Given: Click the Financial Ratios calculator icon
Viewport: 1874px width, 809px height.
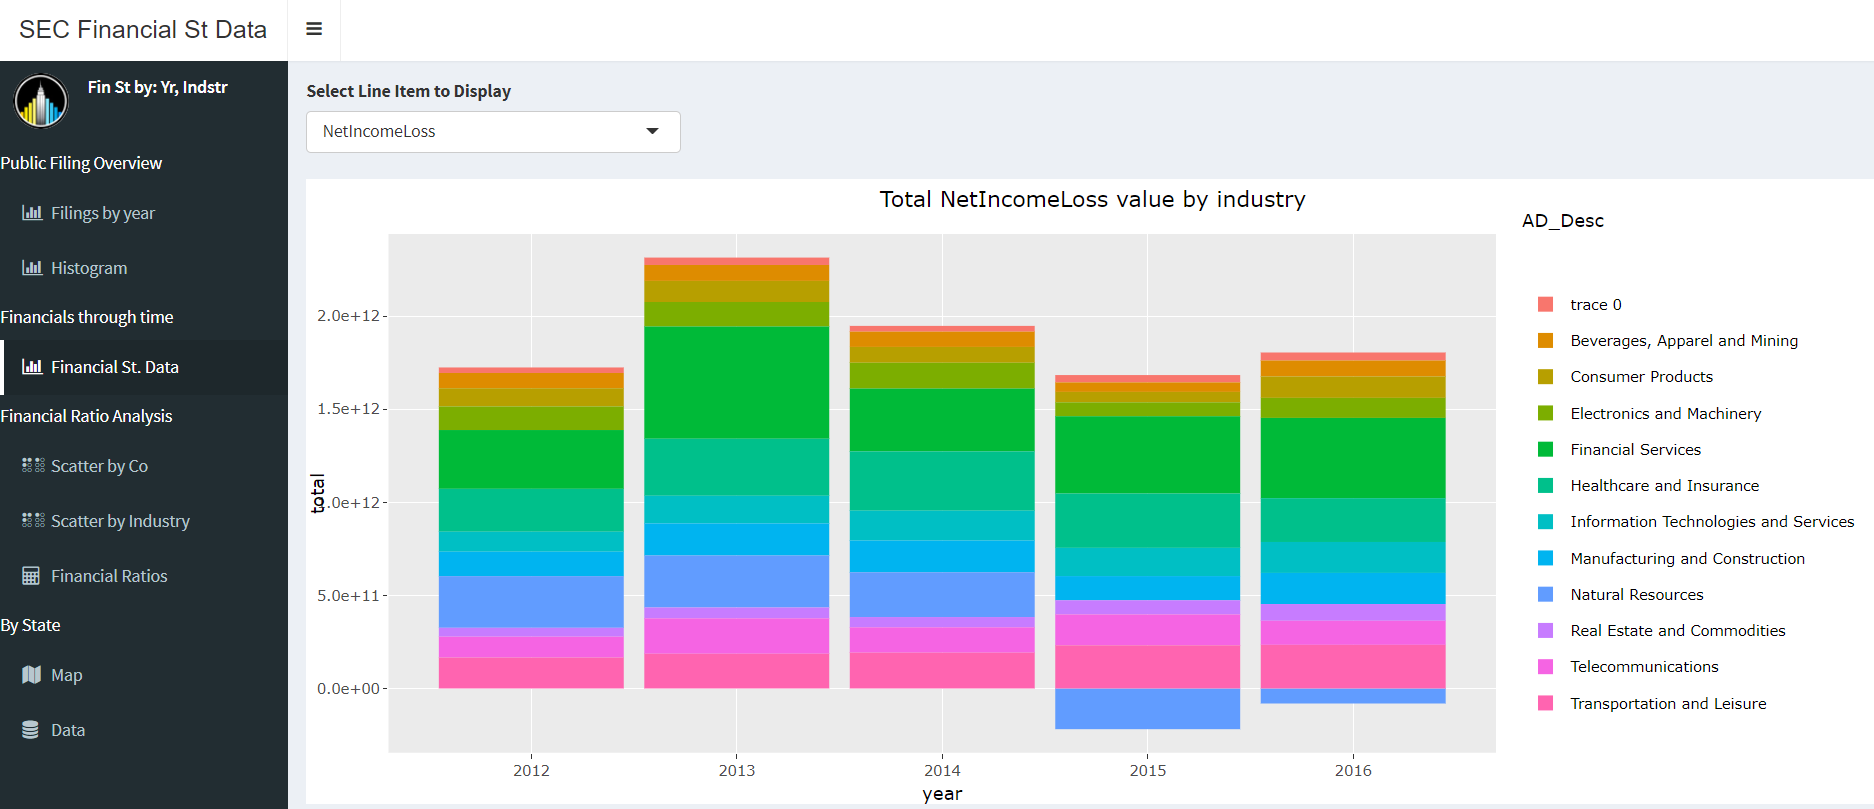Looking at the screenshot, I should (31, 576).
